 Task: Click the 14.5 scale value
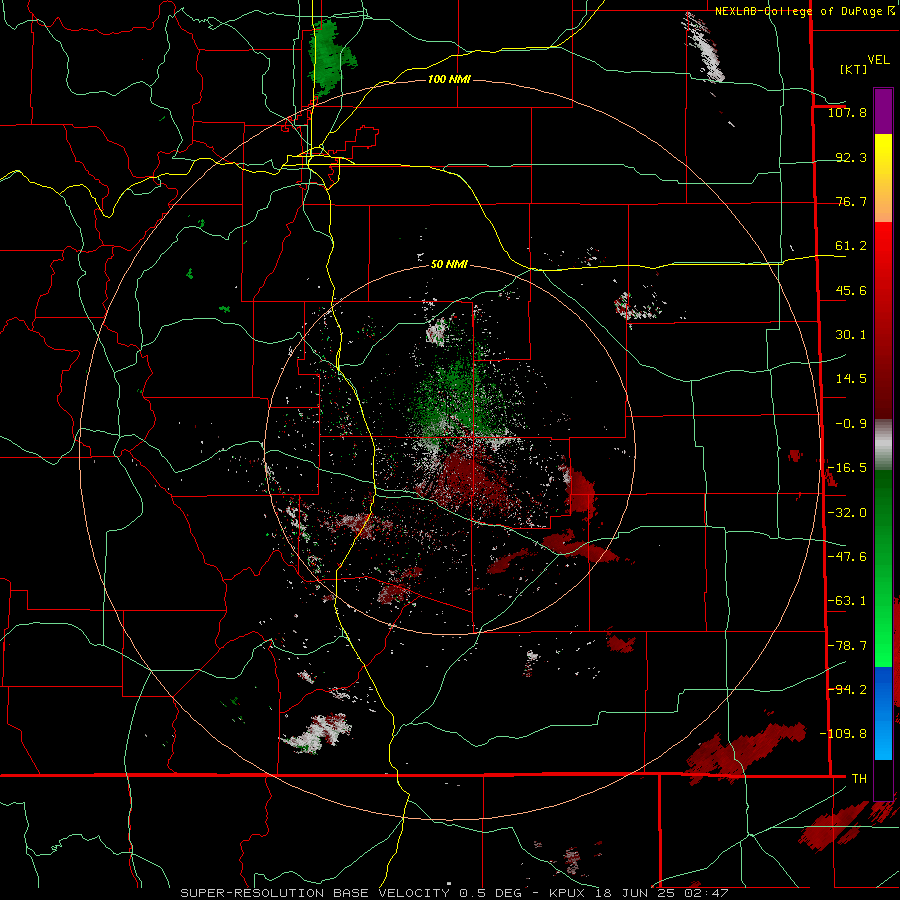(x=851, y=379)
